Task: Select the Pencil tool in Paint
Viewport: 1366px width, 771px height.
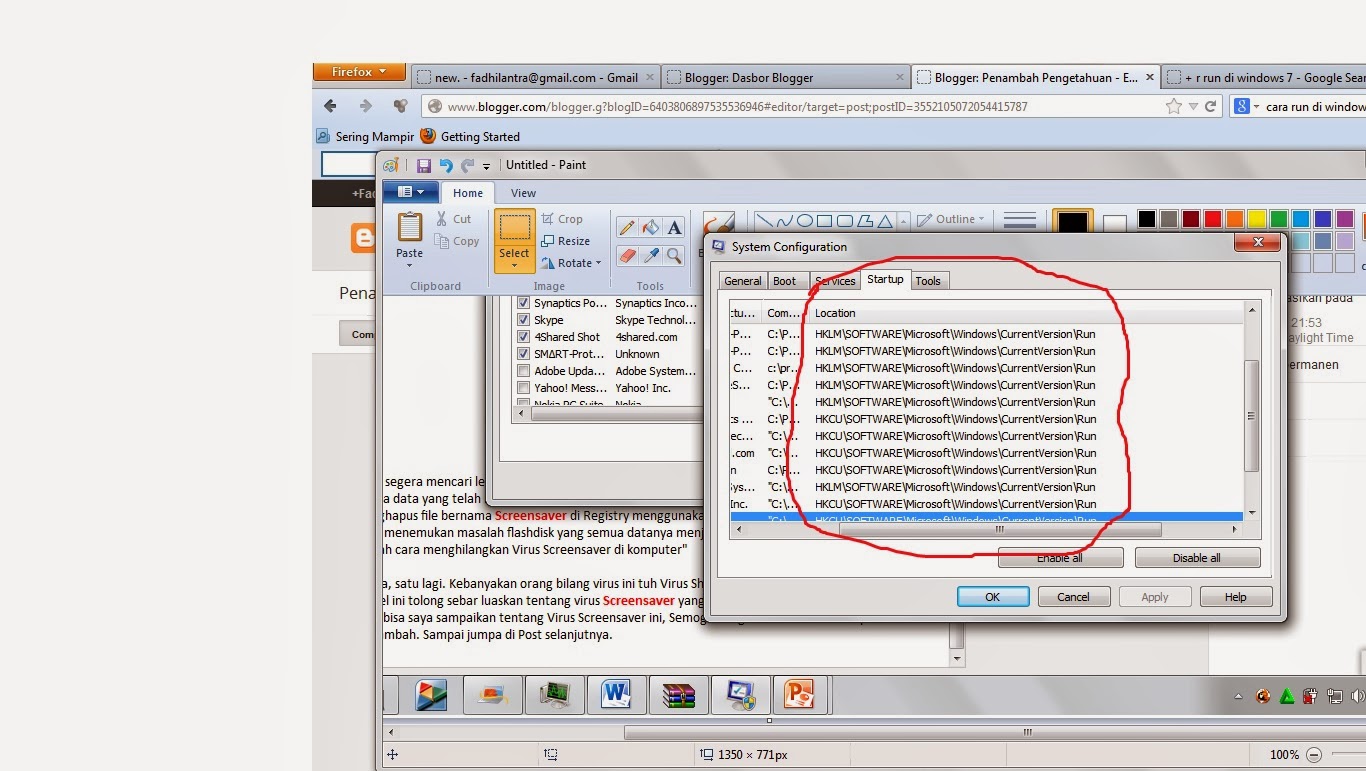Action: (627, 225)
